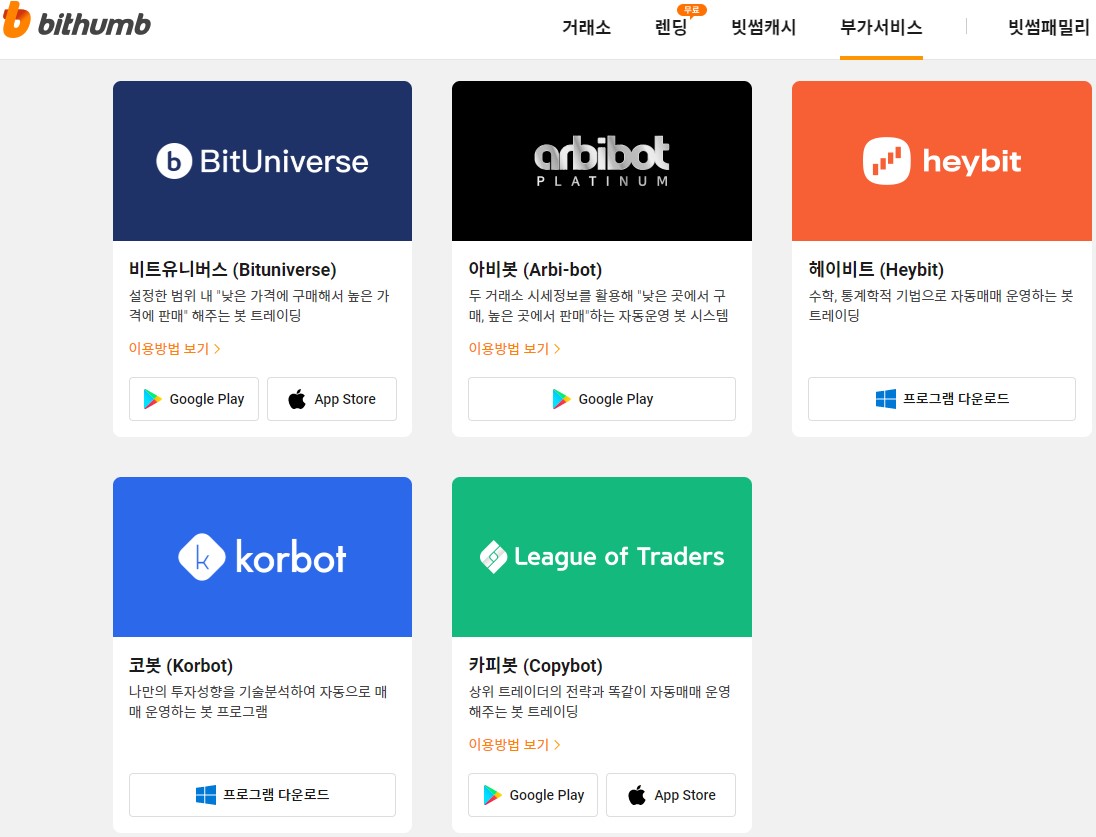Click Google Play button for Copybot

(x=533, y=795)
